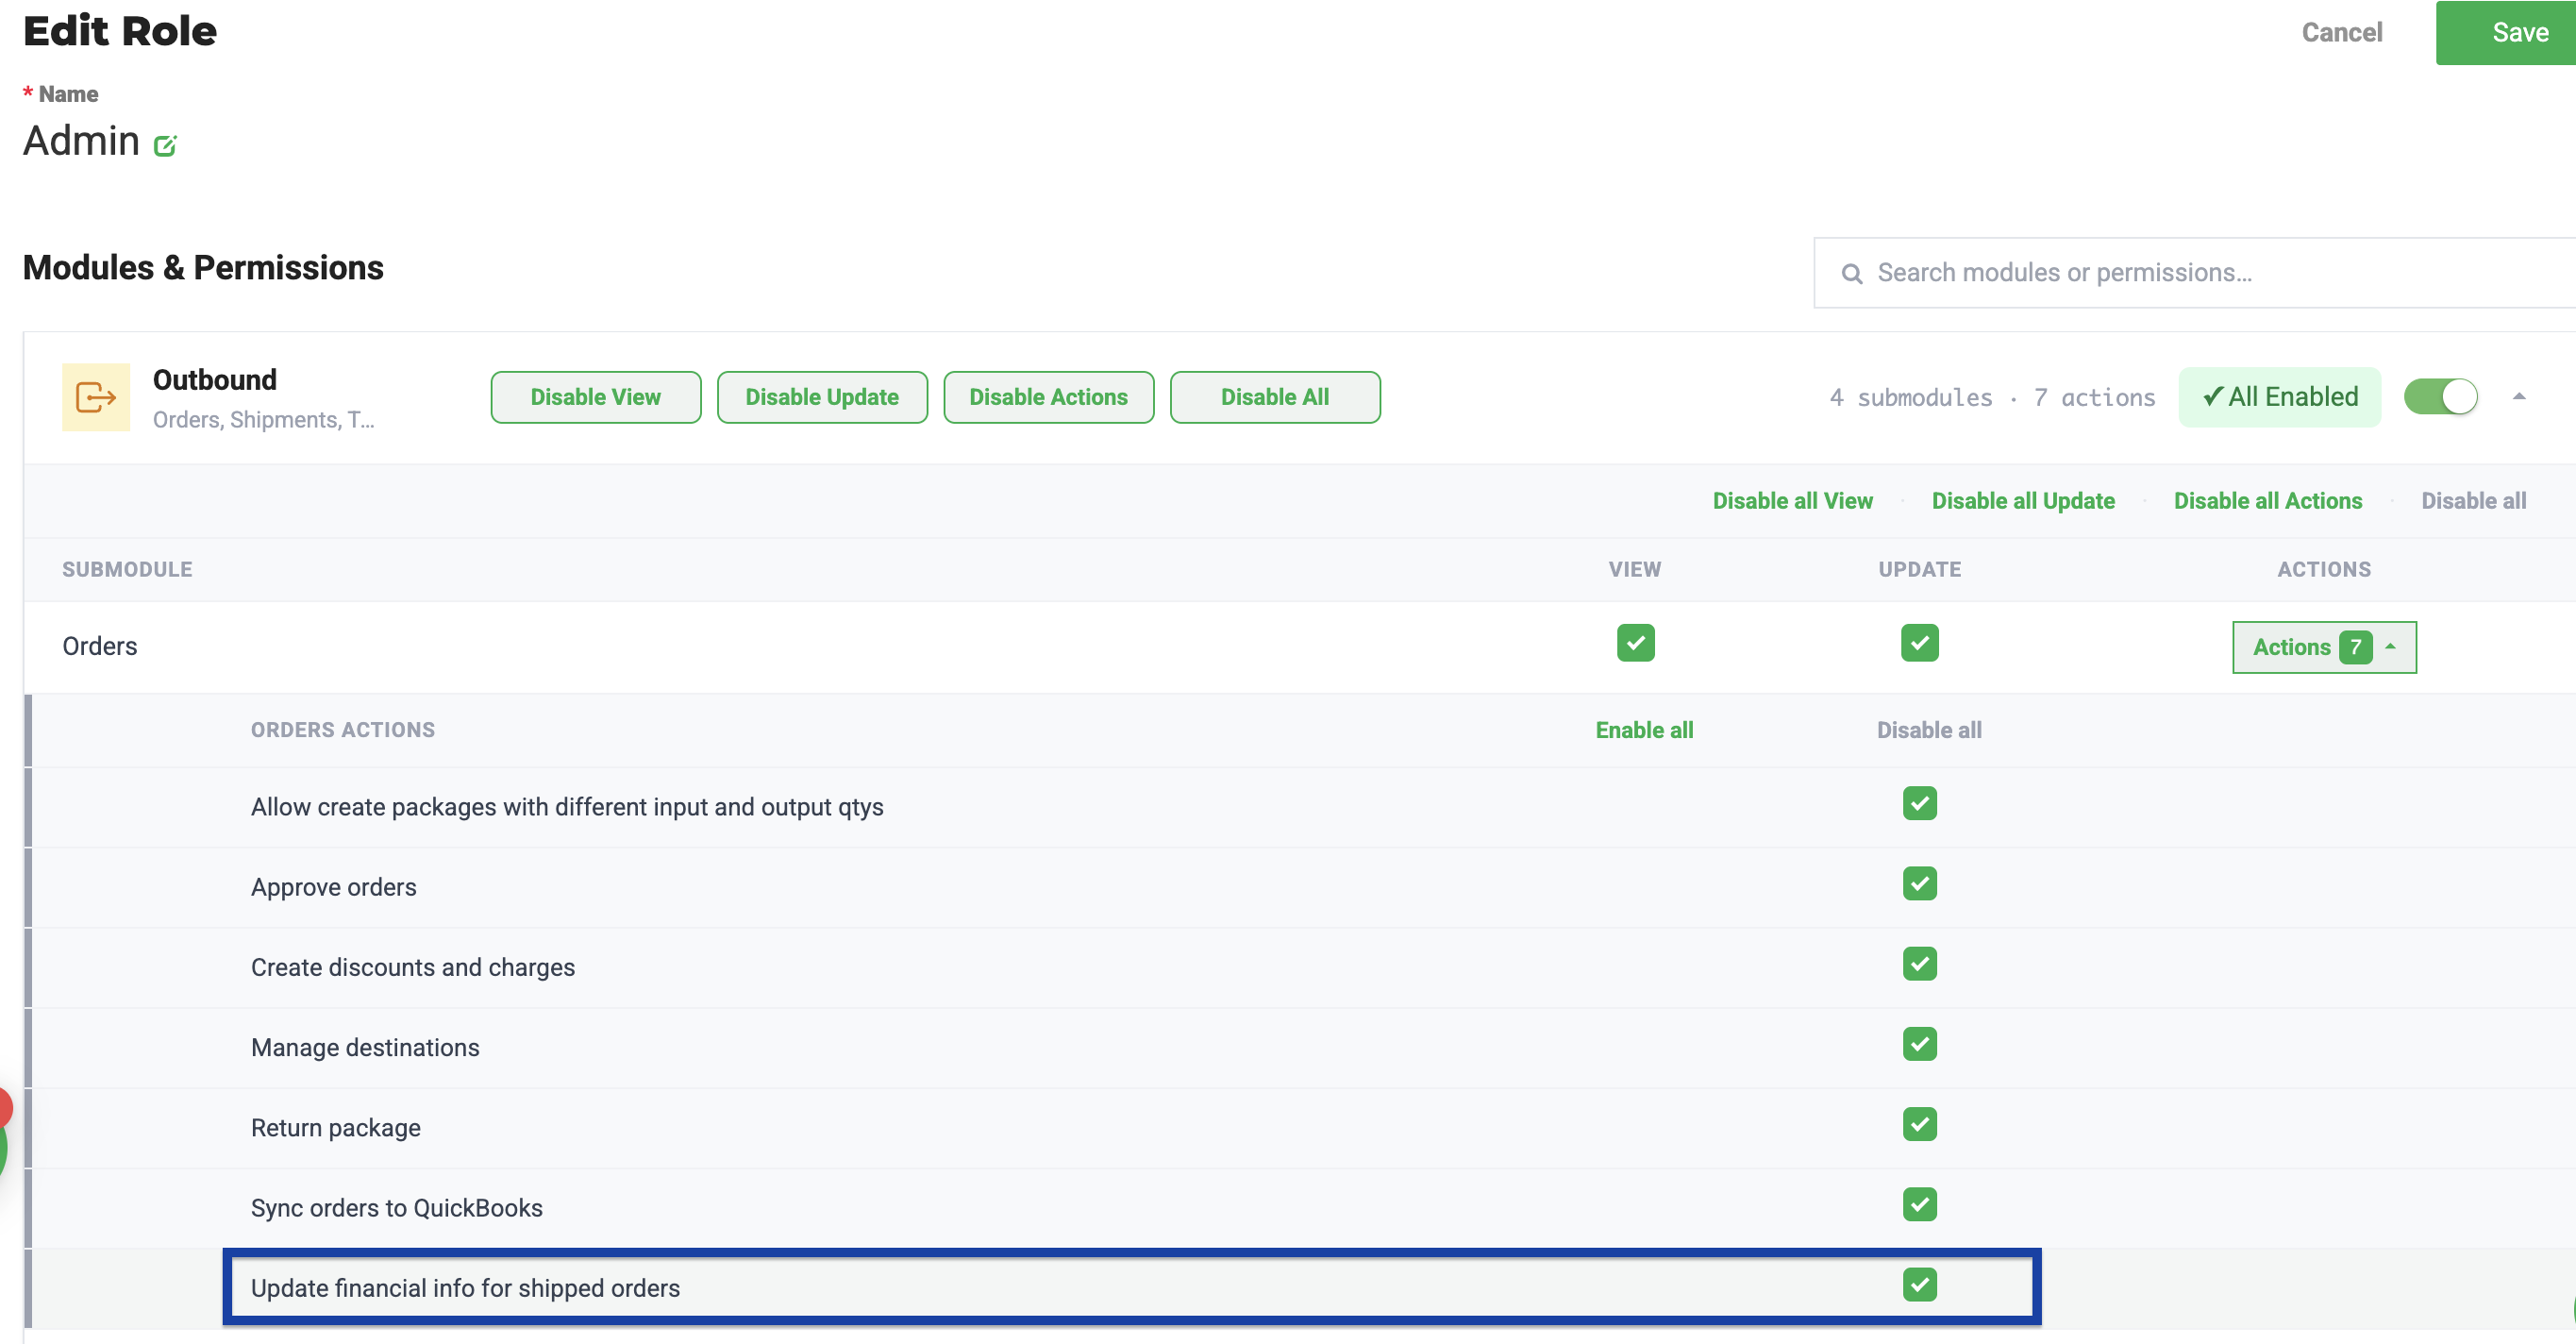The width and height of the screenshot is (2576, 1344).
Task: Click the Disable all View link
Action: click(1792, 501)
